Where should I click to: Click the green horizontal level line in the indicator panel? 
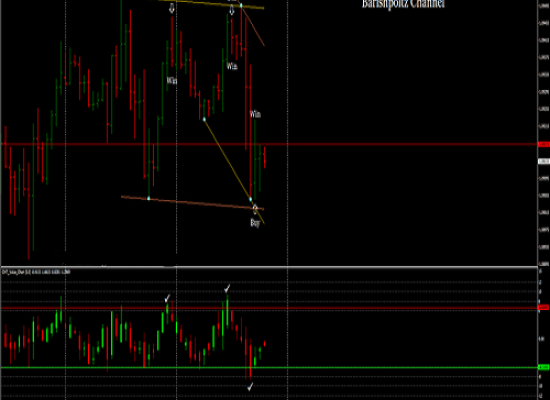pyautogui.click(x=269, y=367)
